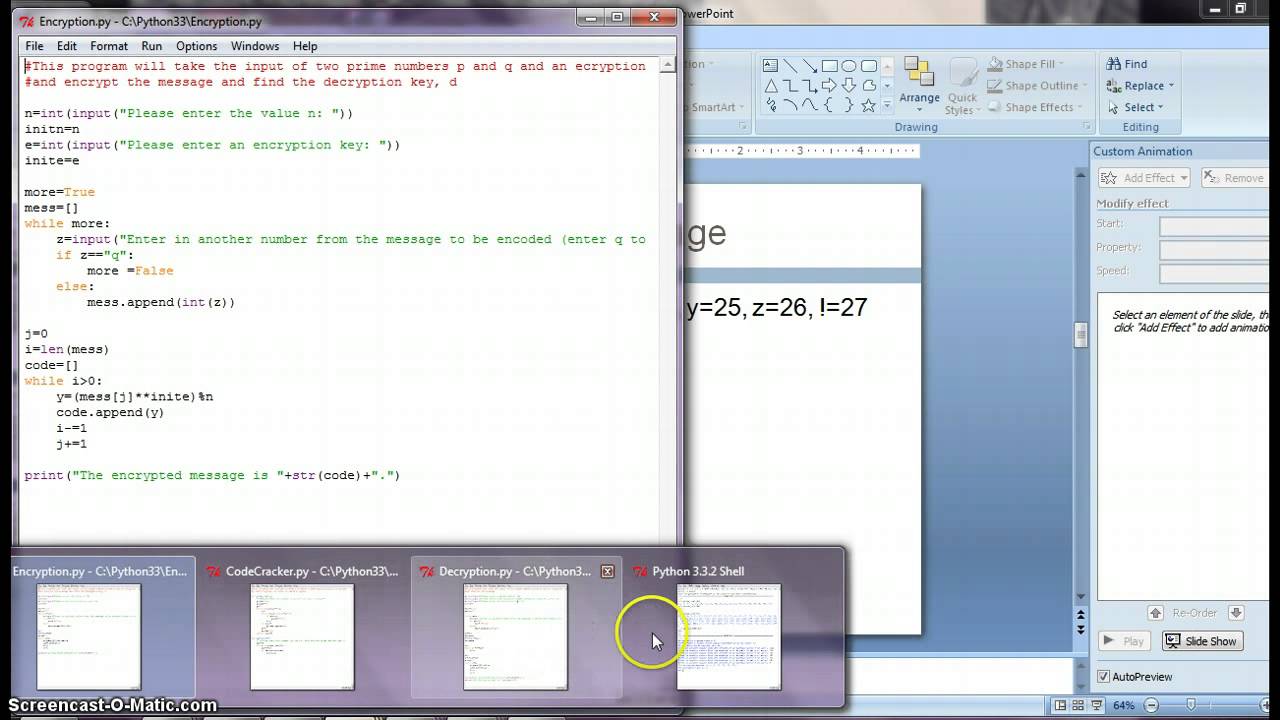Select the isosceles triangle shape

tap(770, 86)
